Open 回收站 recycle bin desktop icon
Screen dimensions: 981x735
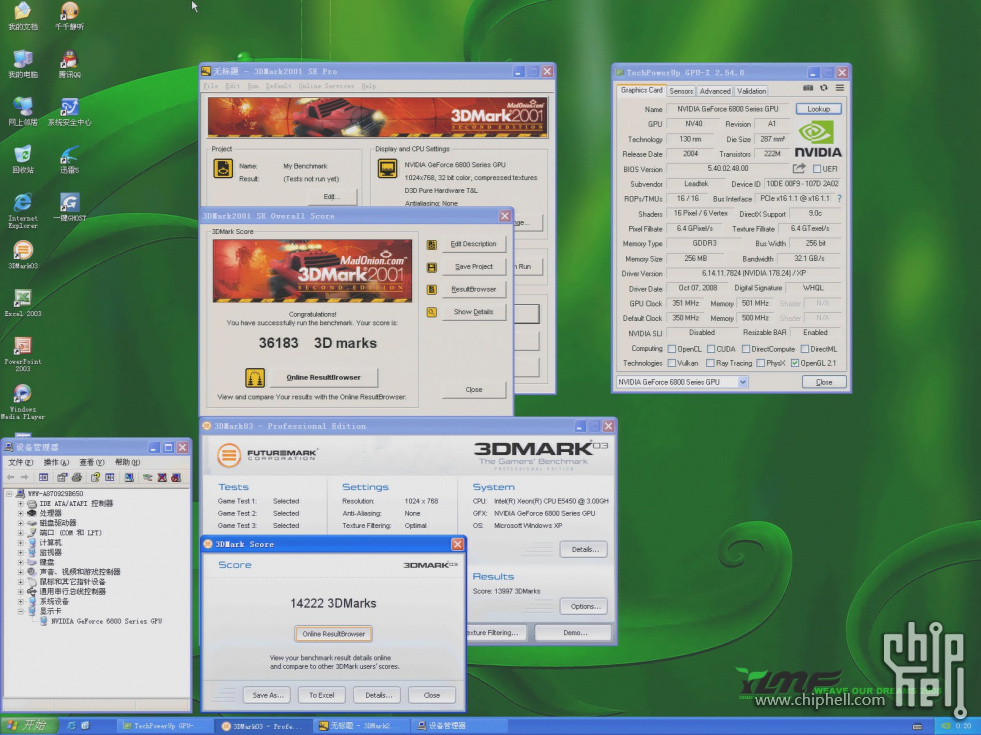coord(23,160)
